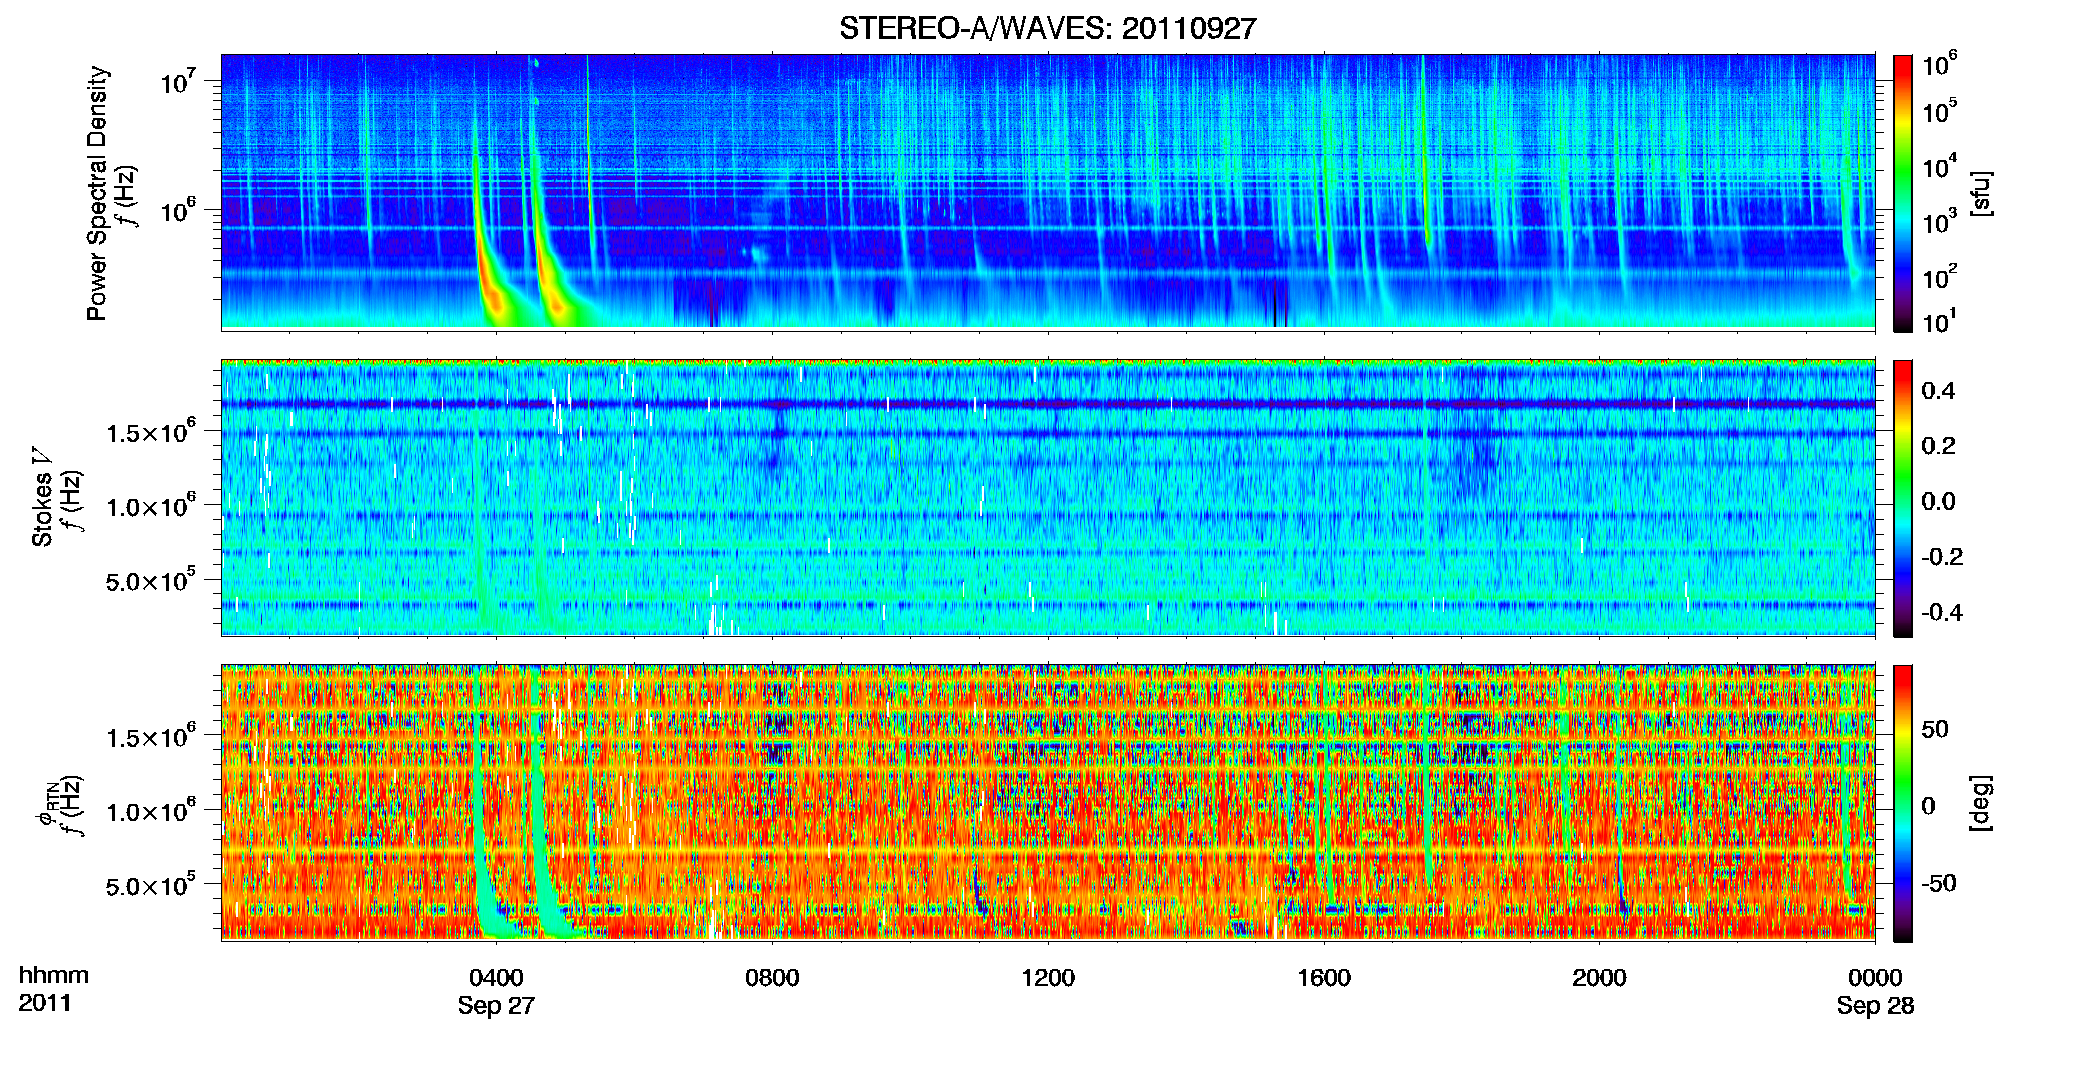Viewport: 2096px width, 1080px height.
Task: Click the 10^2 colorbar tick label
Action: point(1940,276)
